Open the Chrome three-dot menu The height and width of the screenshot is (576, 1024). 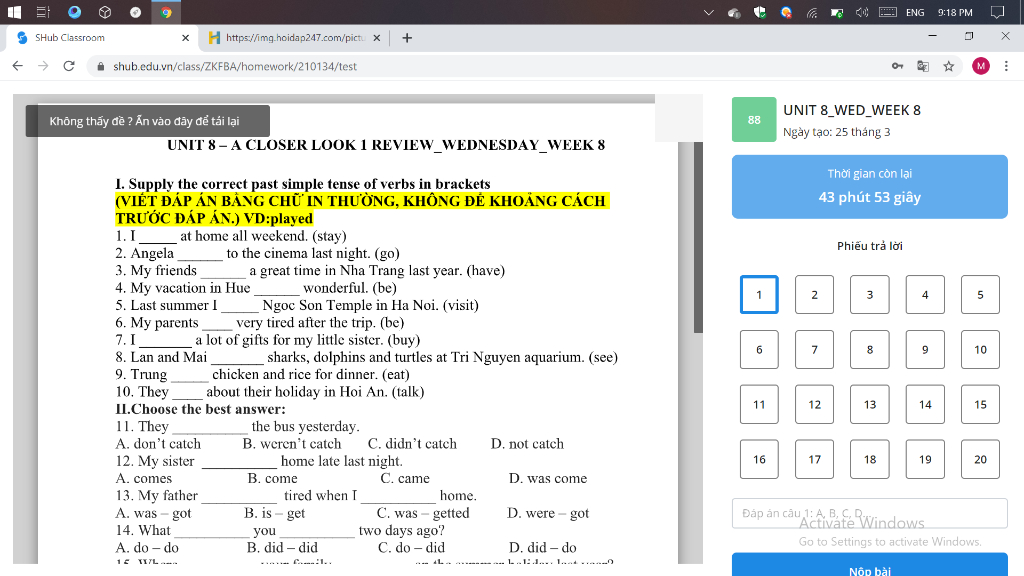pyautogui.click(x=1006, y=66)
